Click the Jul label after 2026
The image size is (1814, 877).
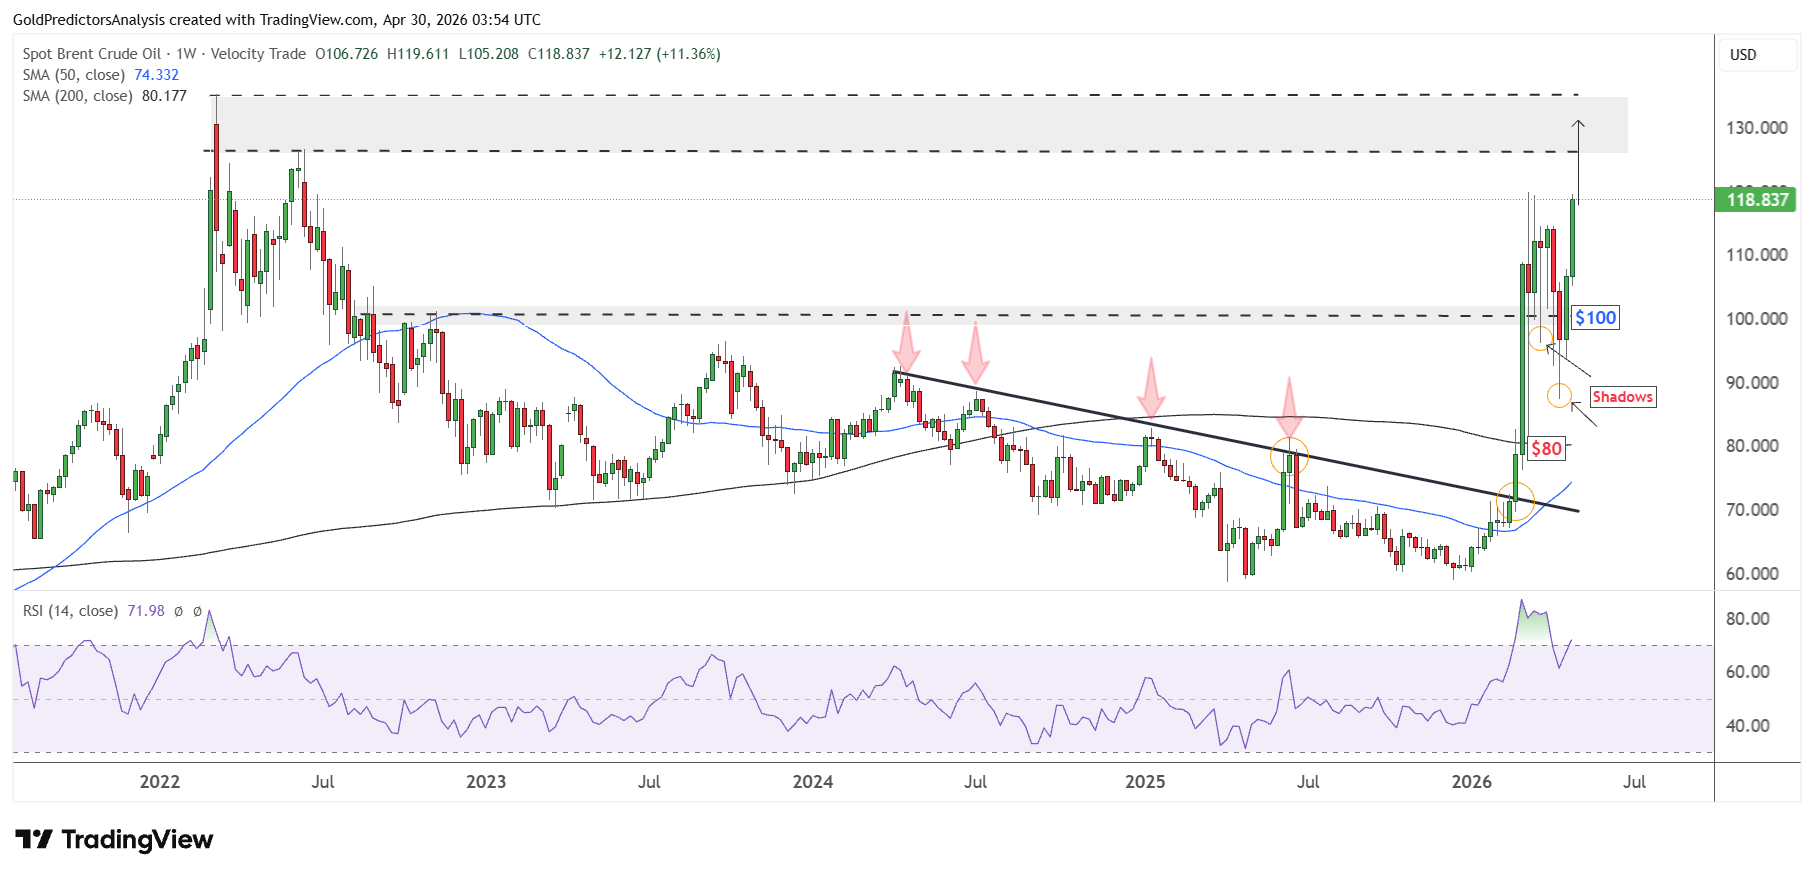[x=1634, y=782]
